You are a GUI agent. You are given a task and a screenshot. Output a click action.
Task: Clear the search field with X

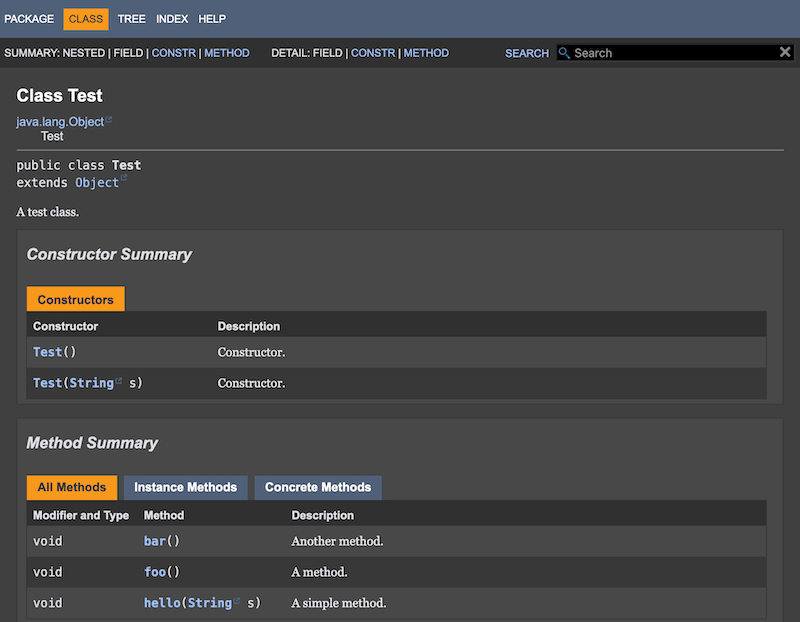pyautogui.click(x=785, y=52)
